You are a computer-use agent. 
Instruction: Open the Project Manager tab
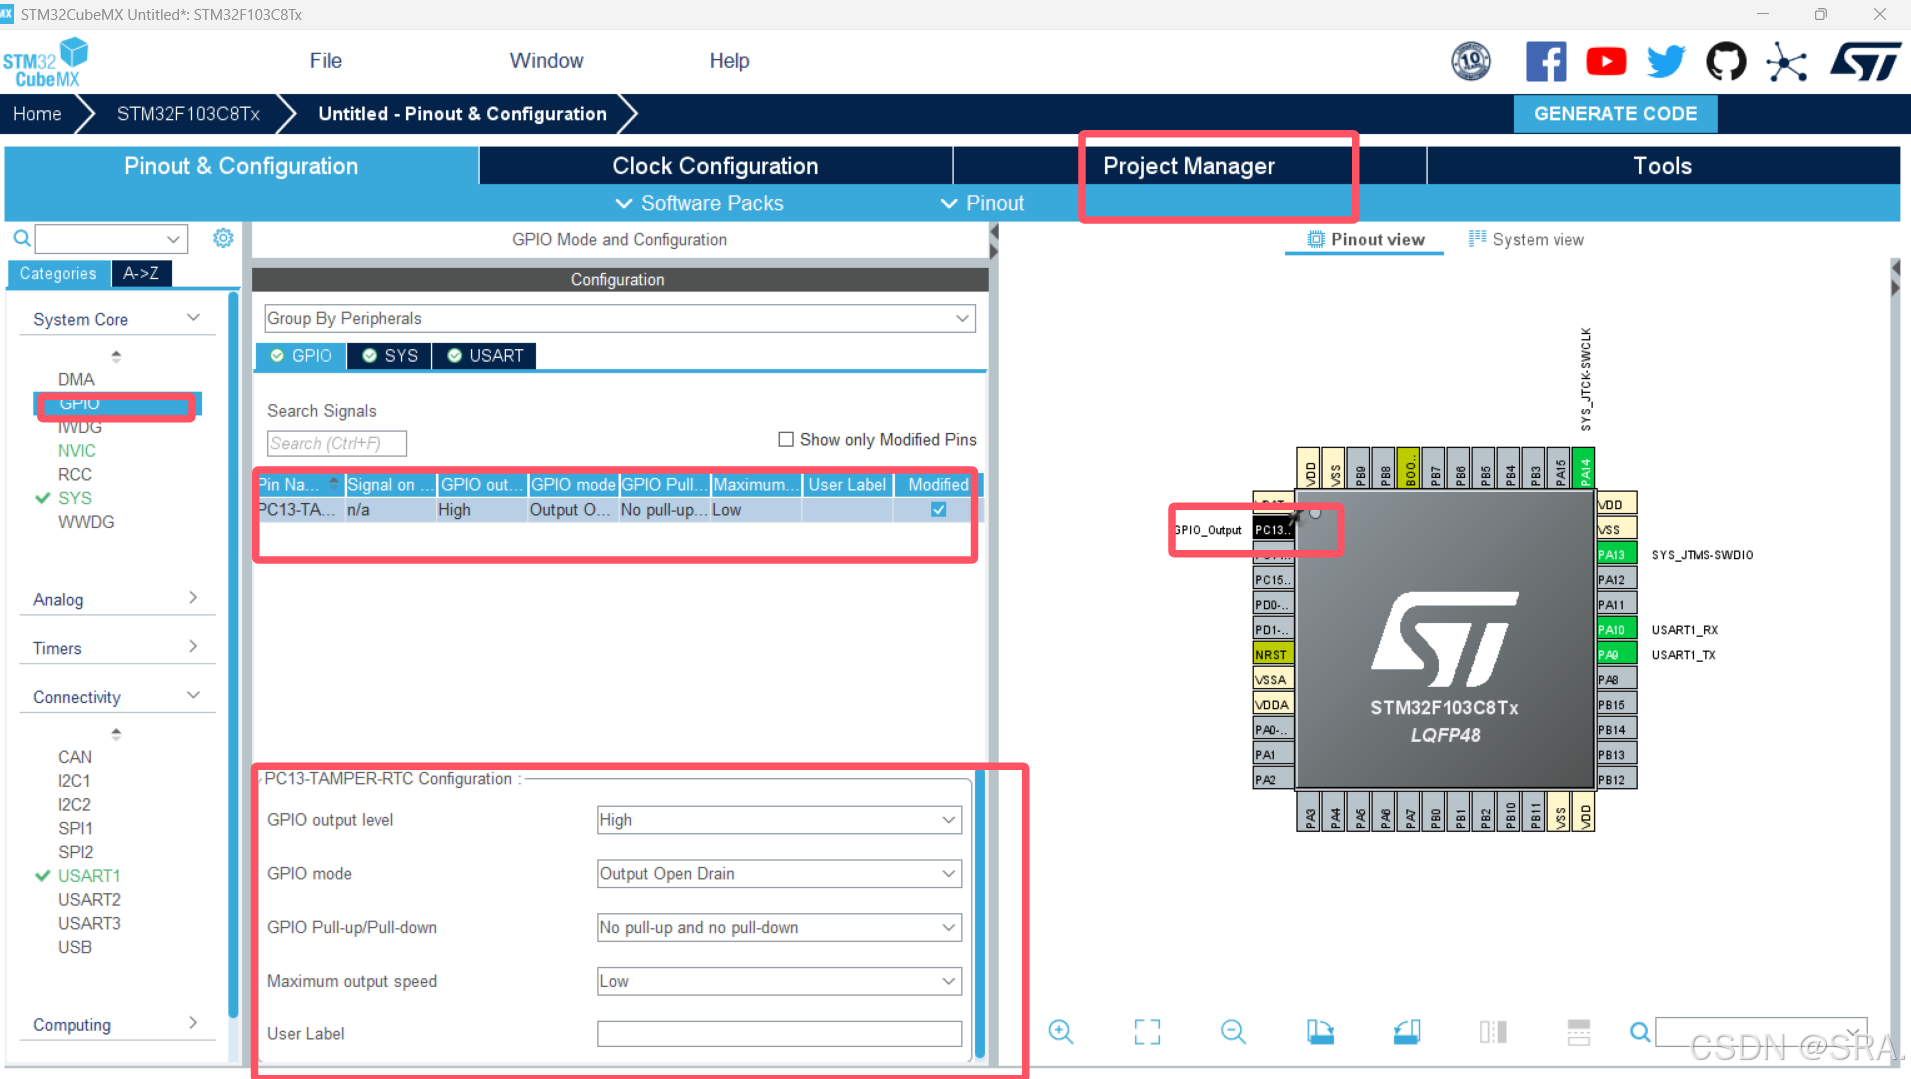[x=1189, y=165]
